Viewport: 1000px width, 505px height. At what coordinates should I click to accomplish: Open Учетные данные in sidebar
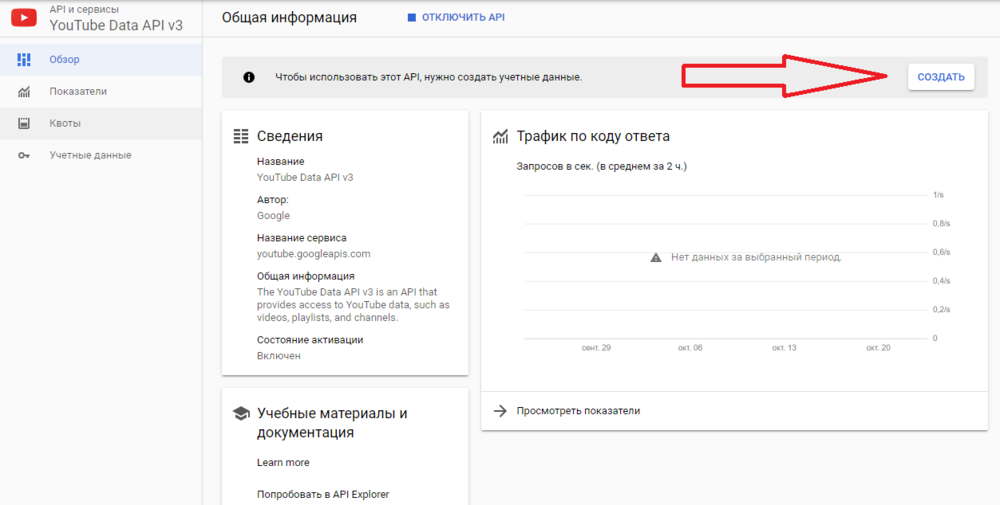[90, 156]
